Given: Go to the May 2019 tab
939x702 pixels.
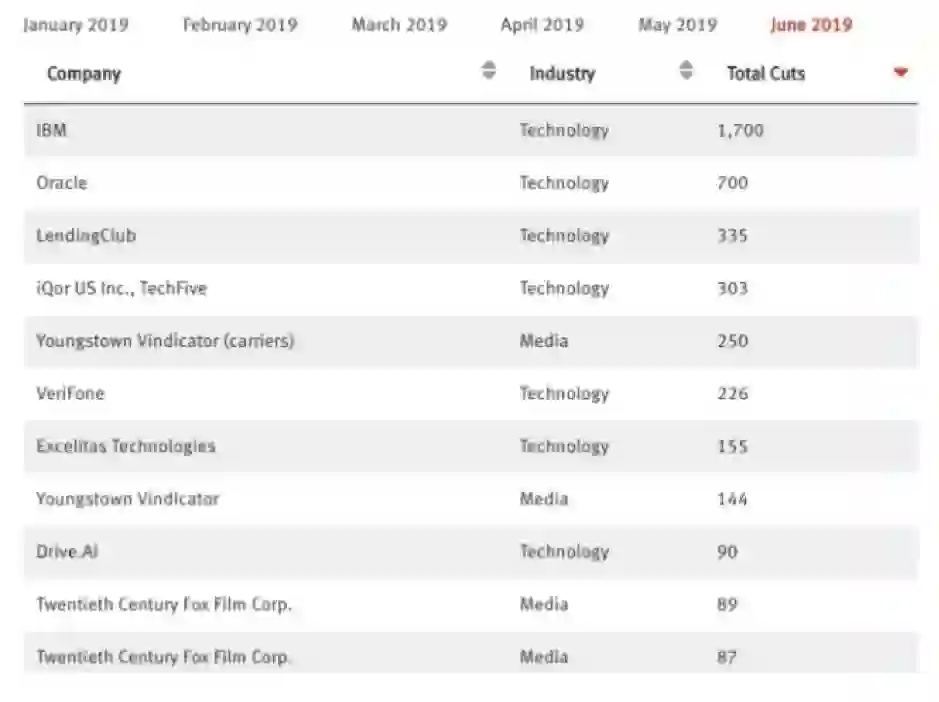Looking at the screenshot, I should [x=677, y=25].
